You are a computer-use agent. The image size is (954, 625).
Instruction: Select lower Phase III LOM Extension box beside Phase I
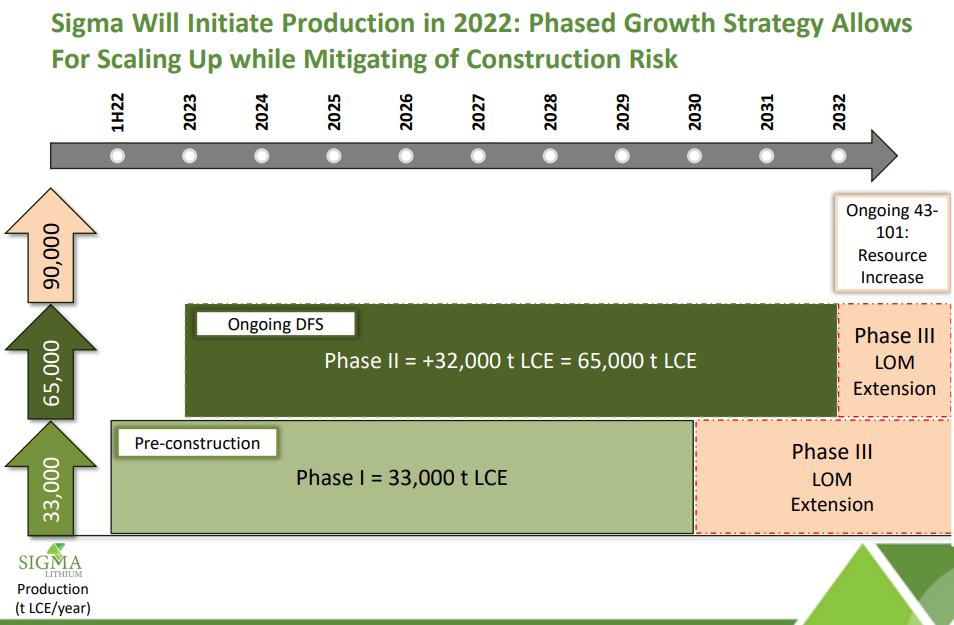pyautogui.click(x=823, y=477)
